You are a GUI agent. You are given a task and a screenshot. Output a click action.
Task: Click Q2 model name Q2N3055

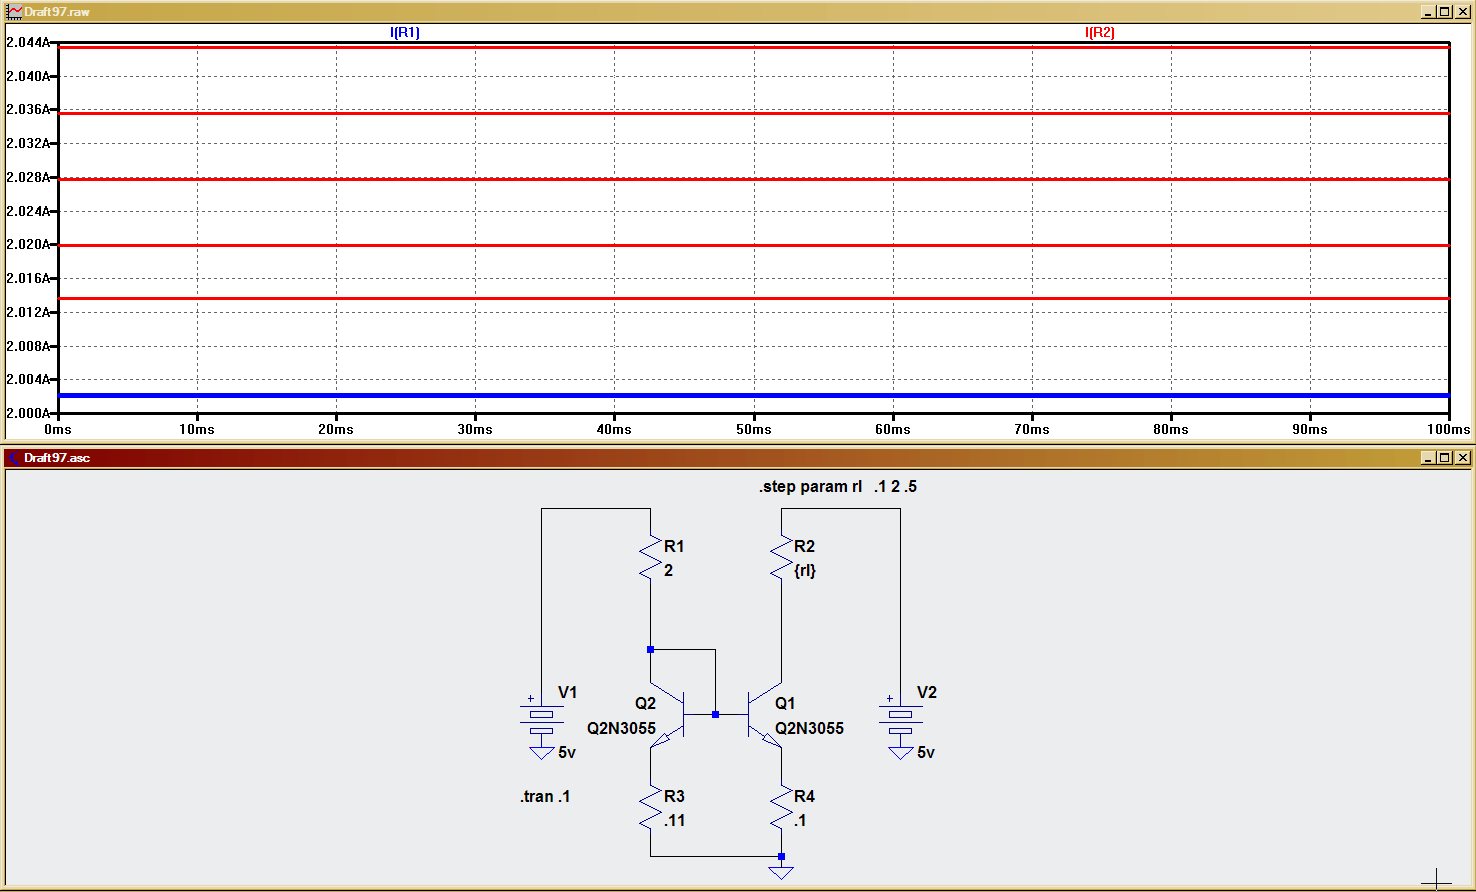point(621,729)
